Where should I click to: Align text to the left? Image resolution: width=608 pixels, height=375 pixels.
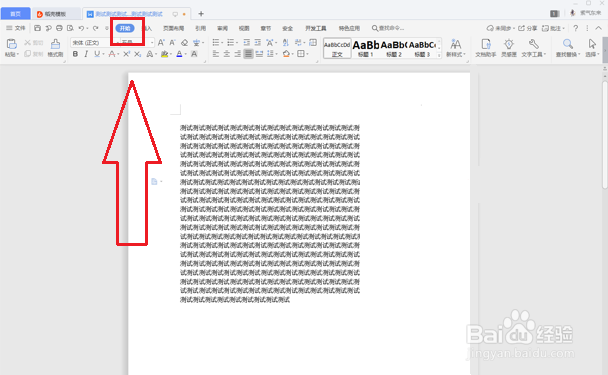pos(216,54)
